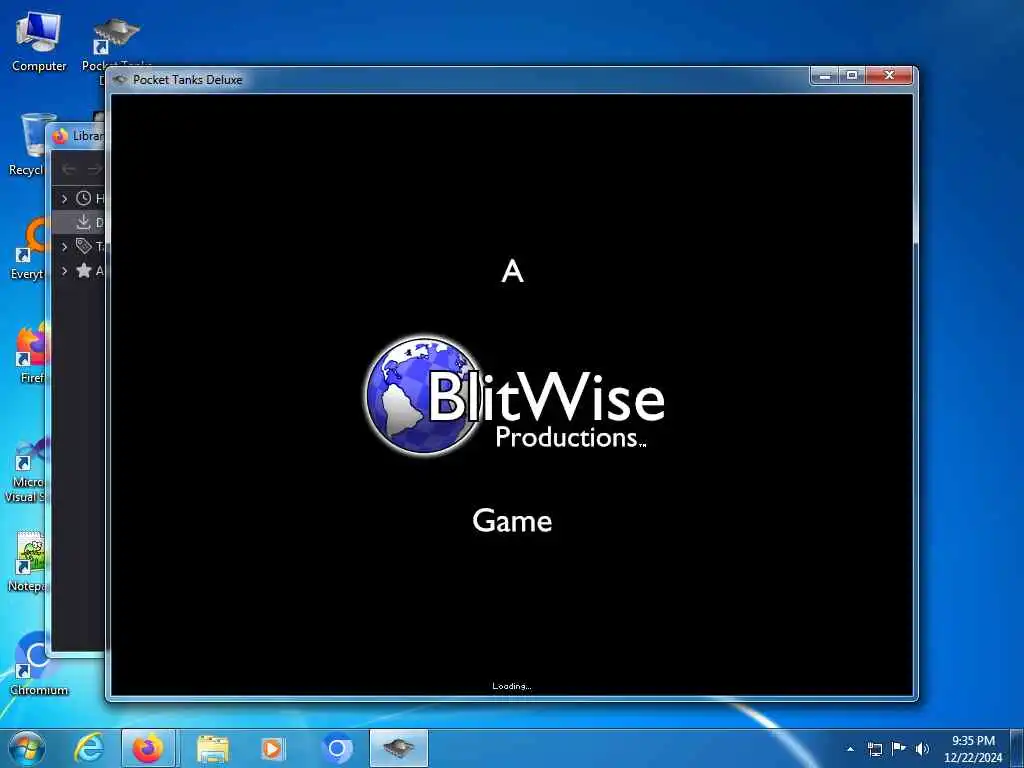Screen dimensions: 1024x768
Task: Select the Downloads row in Library window
Action: coord(78,222)
